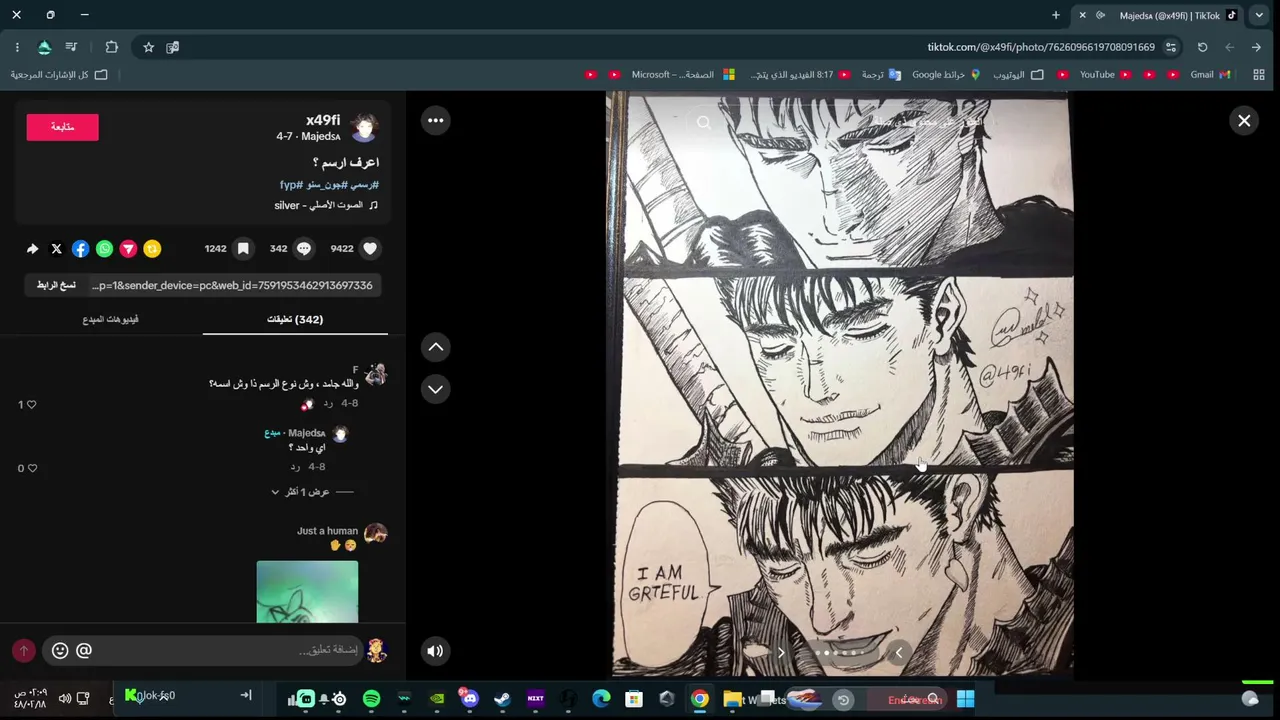Open Microsoft Edge from the taskbar
This screenshot has height=720, width=1280.
601,699
